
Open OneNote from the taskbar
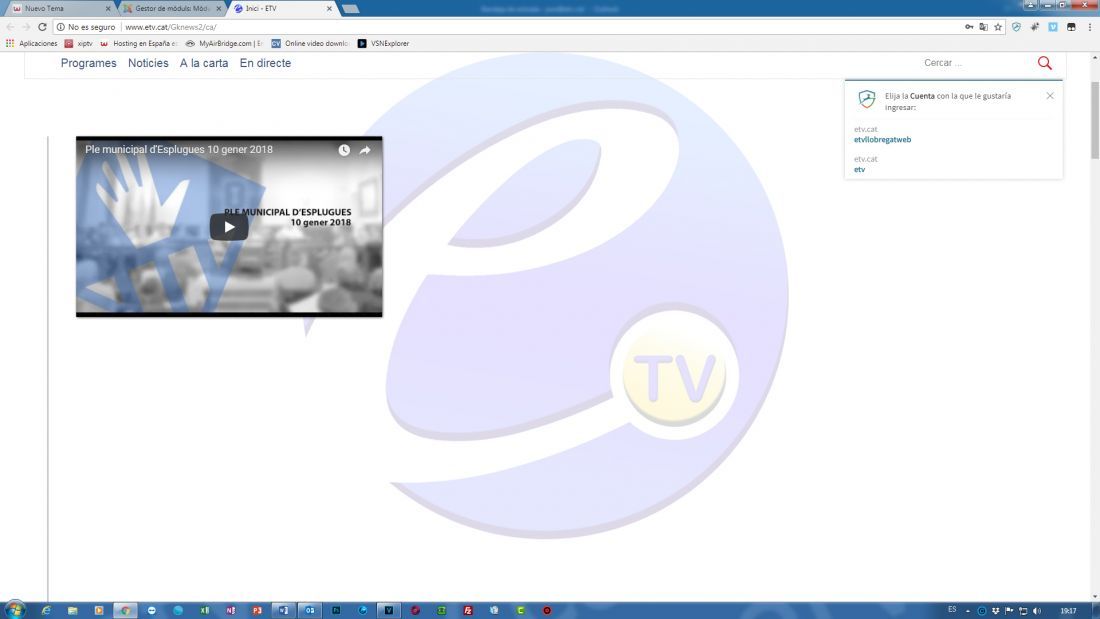coord(231,611)
